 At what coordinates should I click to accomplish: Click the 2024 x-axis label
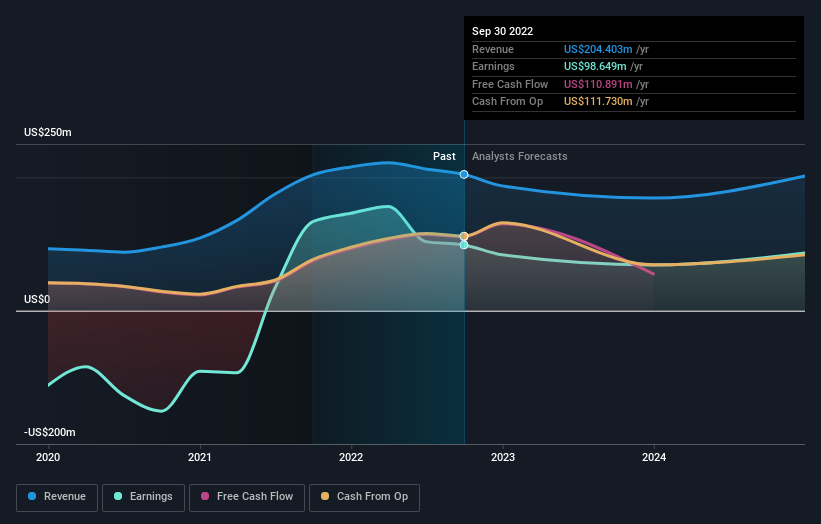tap(654, 457)
